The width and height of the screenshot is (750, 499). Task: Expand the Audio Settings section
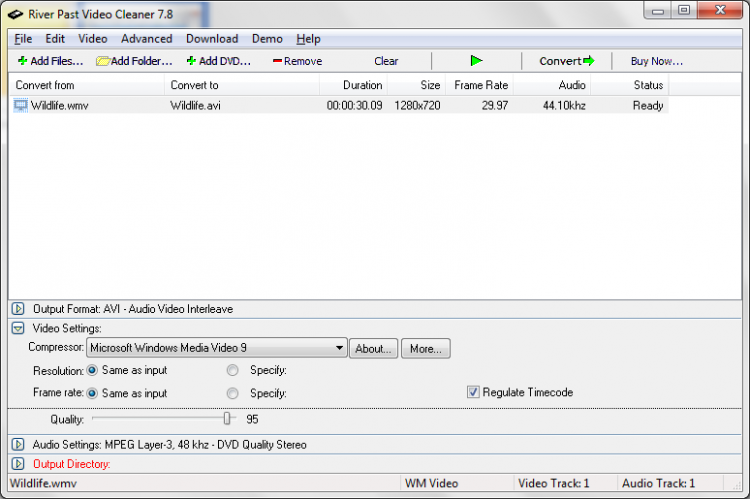coord(18,444)
